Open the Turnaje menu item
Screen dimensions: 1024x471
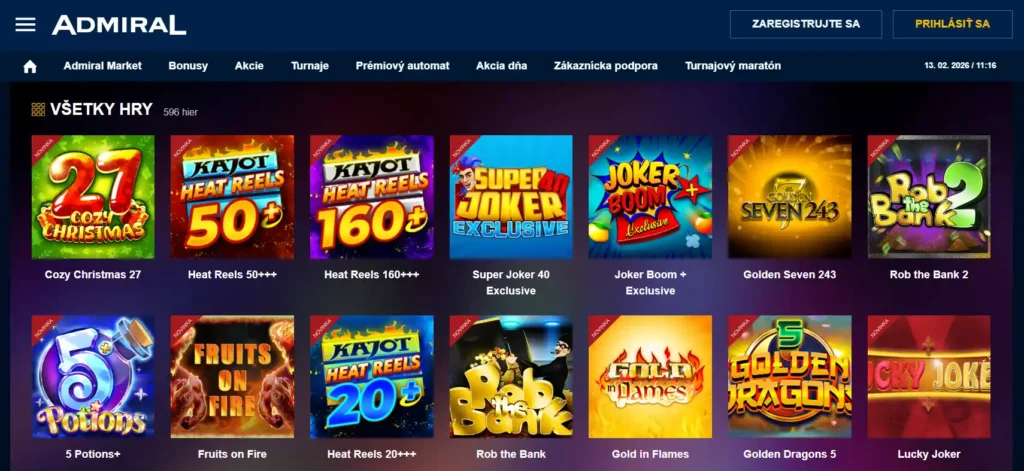pos(310,66)
